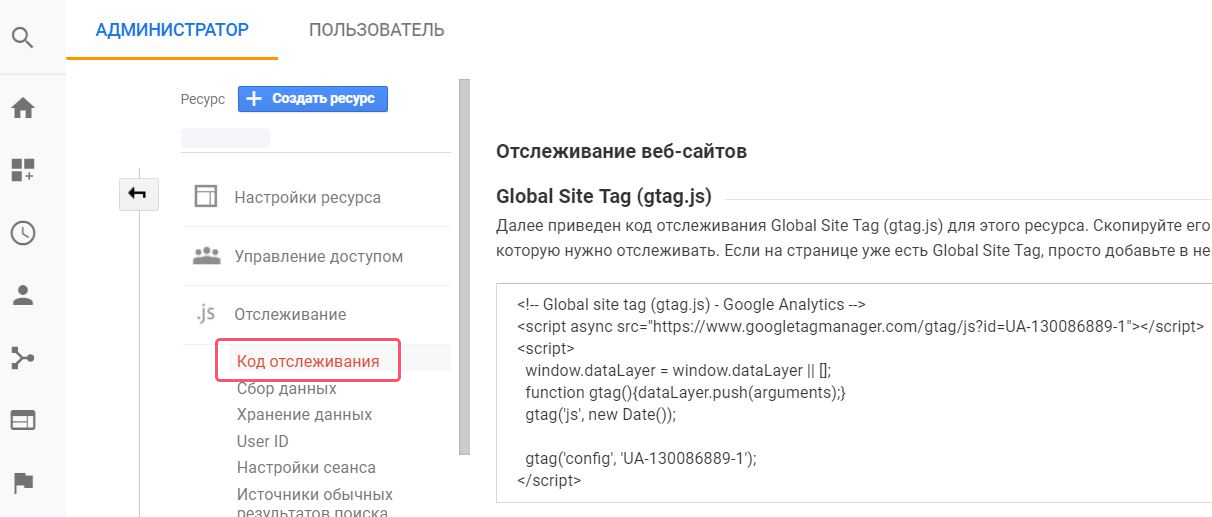Open Customization dashboards icon
The width and height of the screenshot is (1212, 517).
[22, 170]
